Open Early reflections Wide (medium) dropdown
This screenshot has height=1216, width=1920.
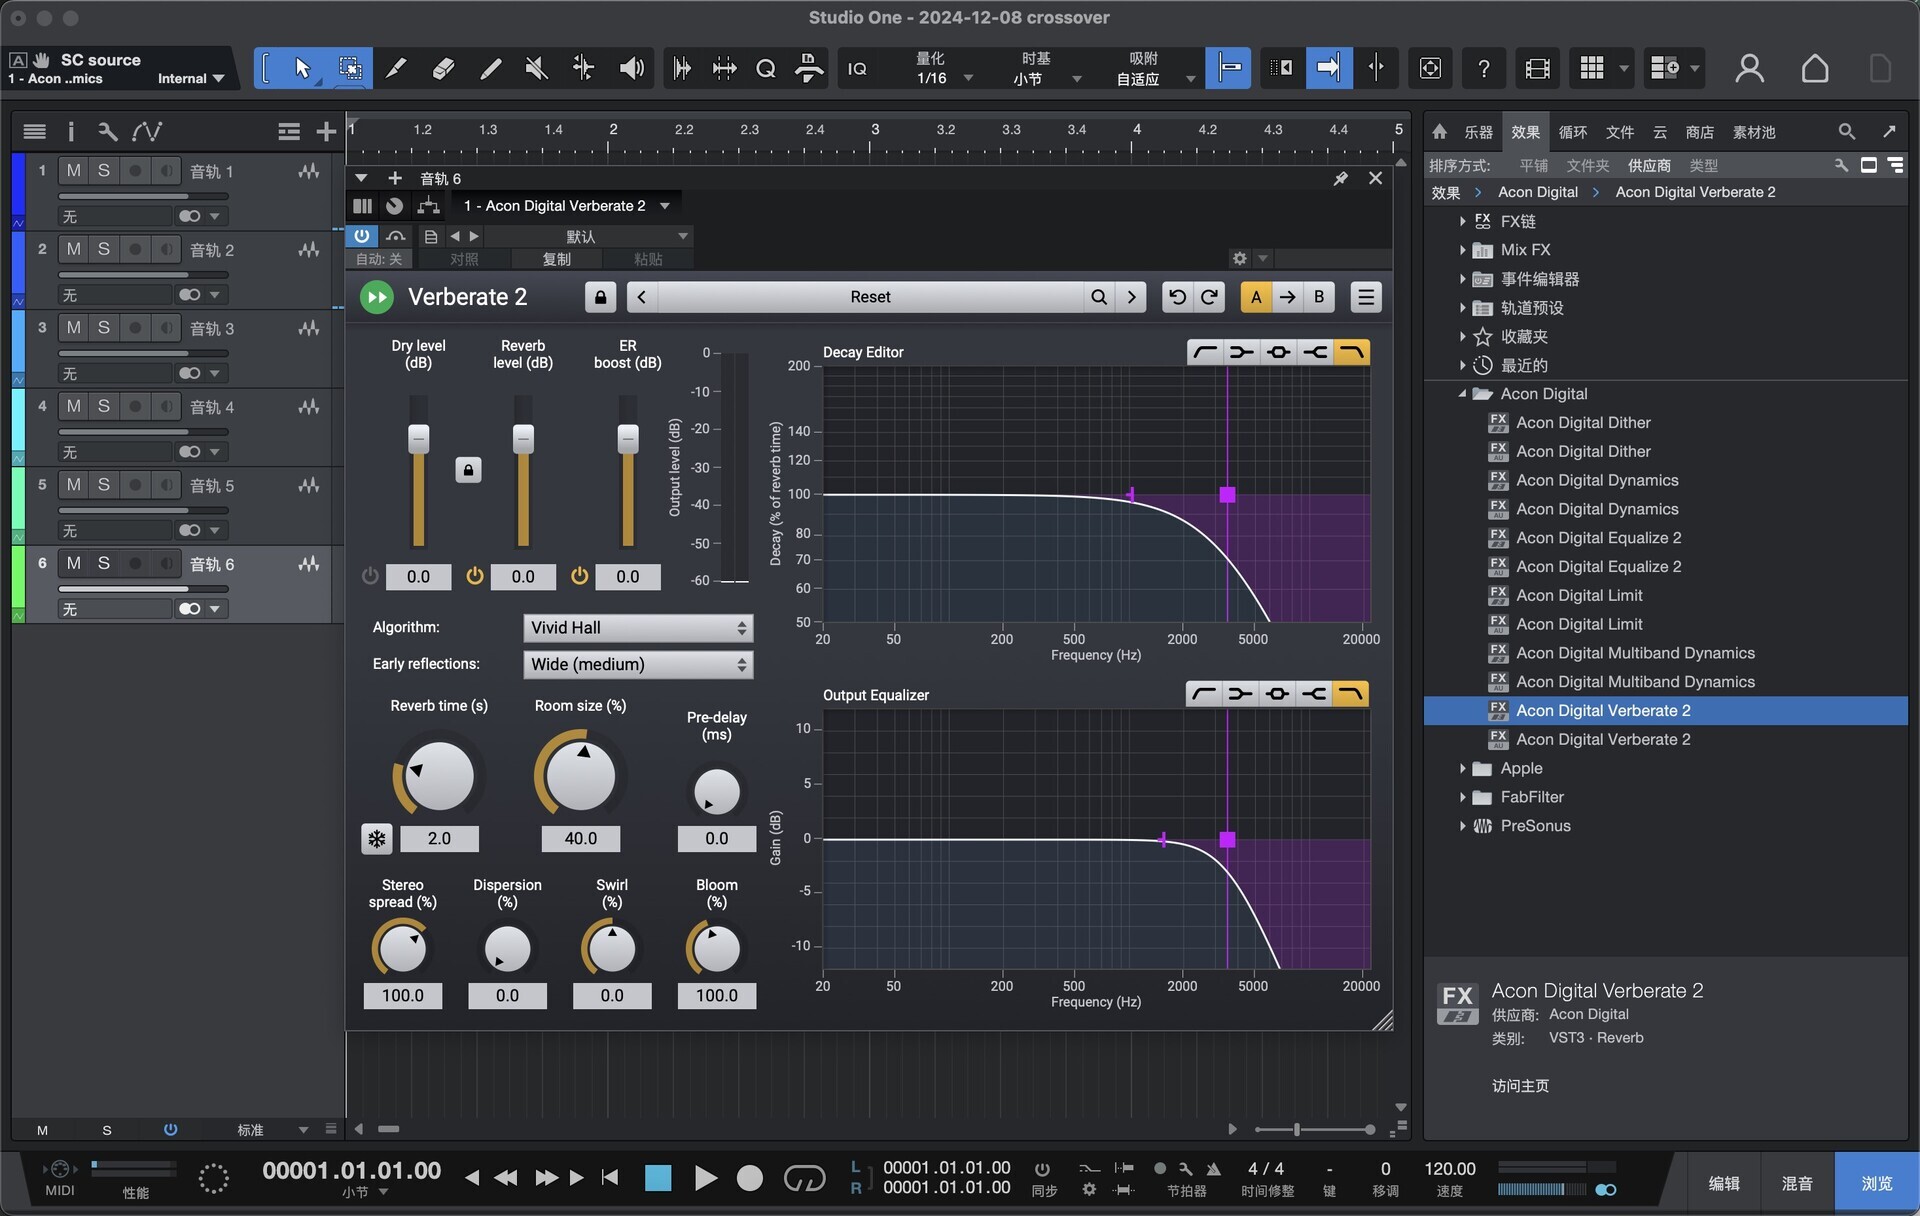coord(637,665)
